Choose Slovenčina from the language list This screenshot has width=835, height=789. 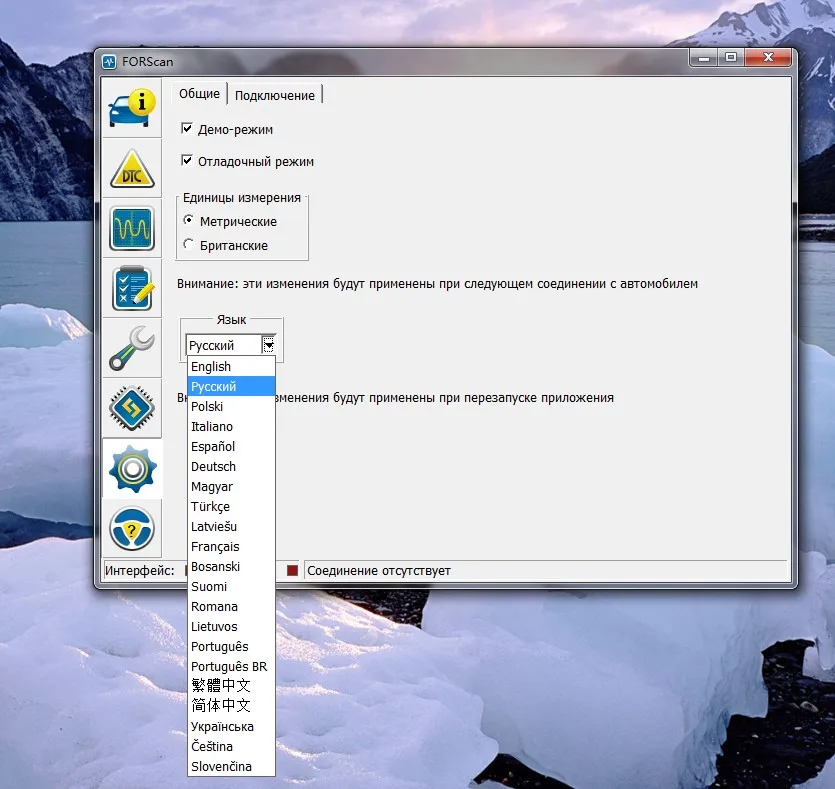pos(231,767)
